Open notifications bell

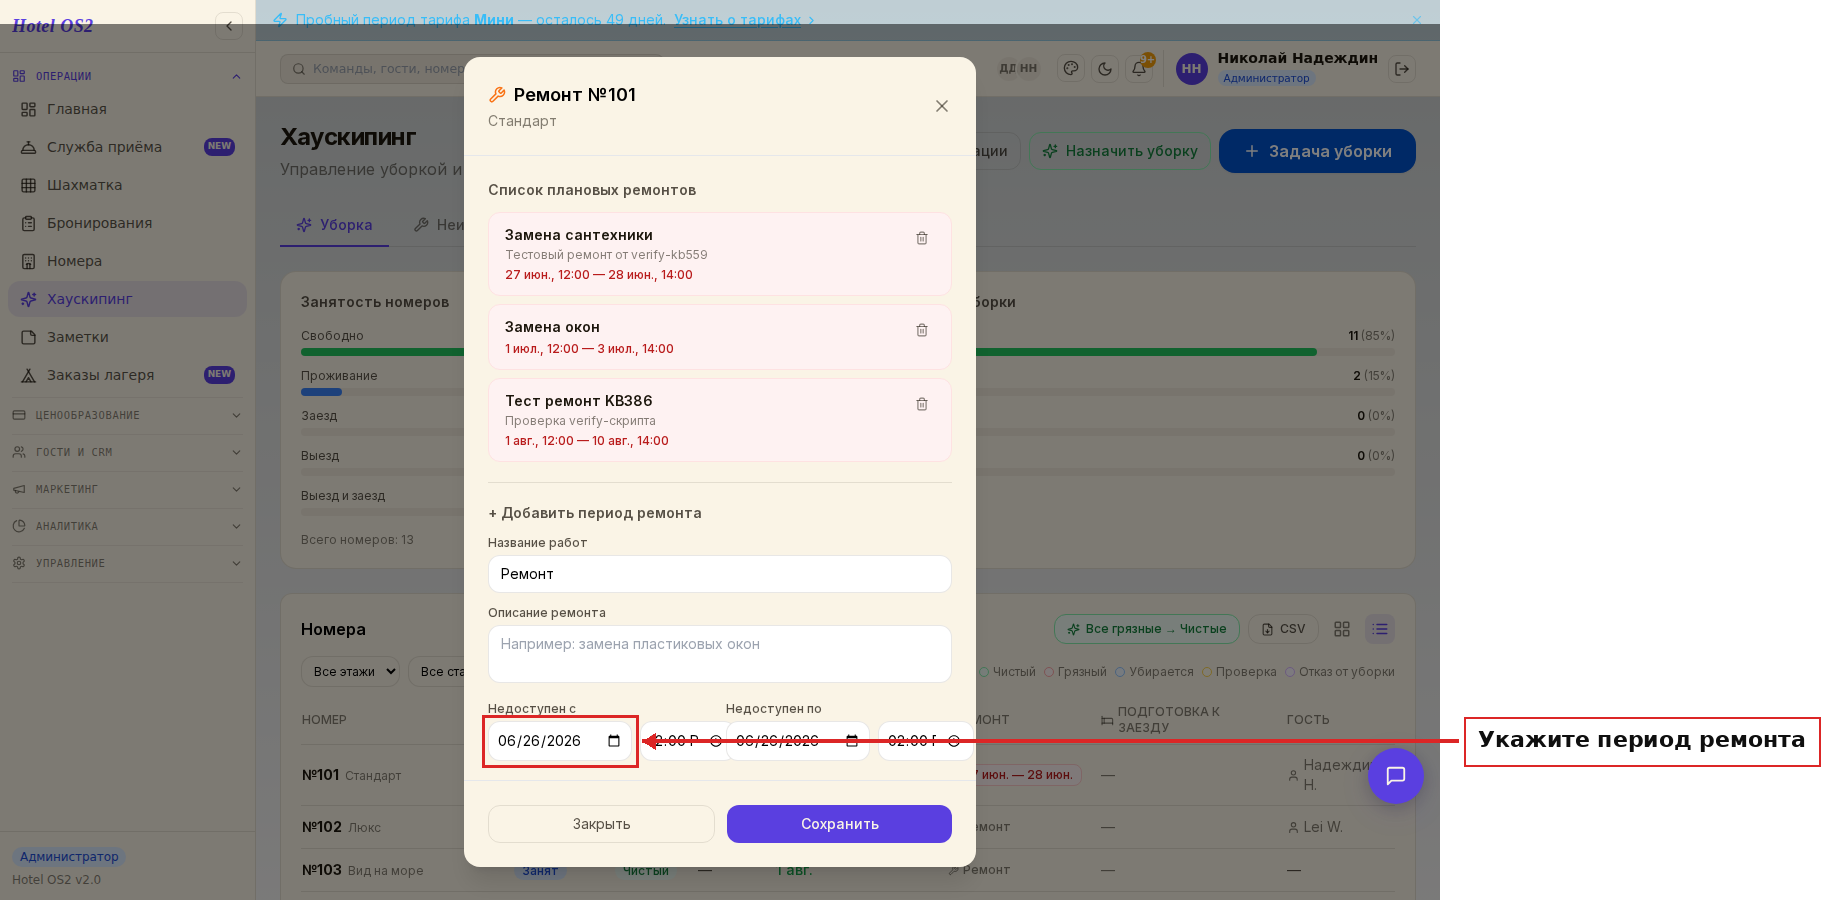(x=1138, y=69)
